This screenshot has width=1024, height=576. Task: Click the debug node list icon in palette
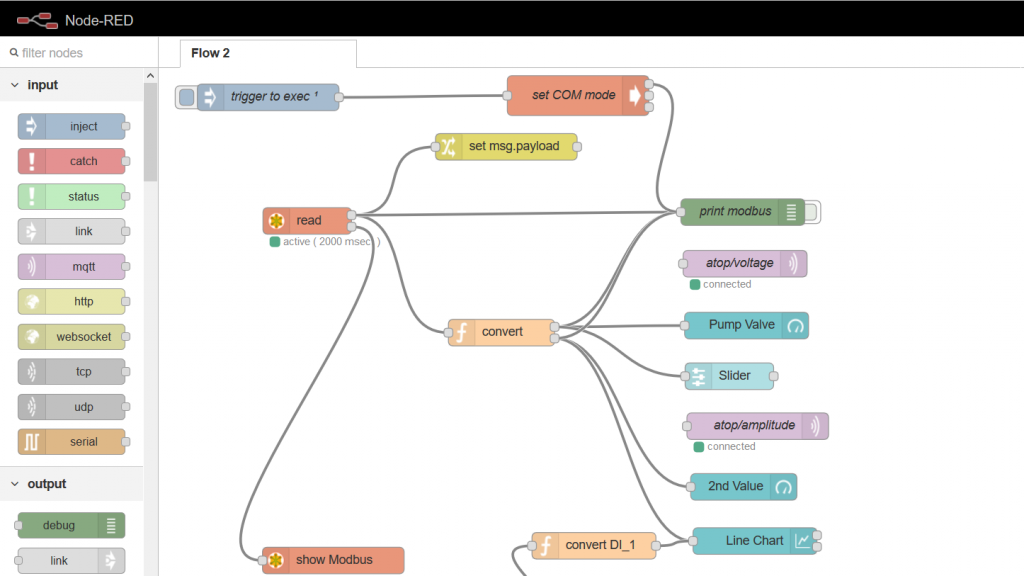coord(111,525)
